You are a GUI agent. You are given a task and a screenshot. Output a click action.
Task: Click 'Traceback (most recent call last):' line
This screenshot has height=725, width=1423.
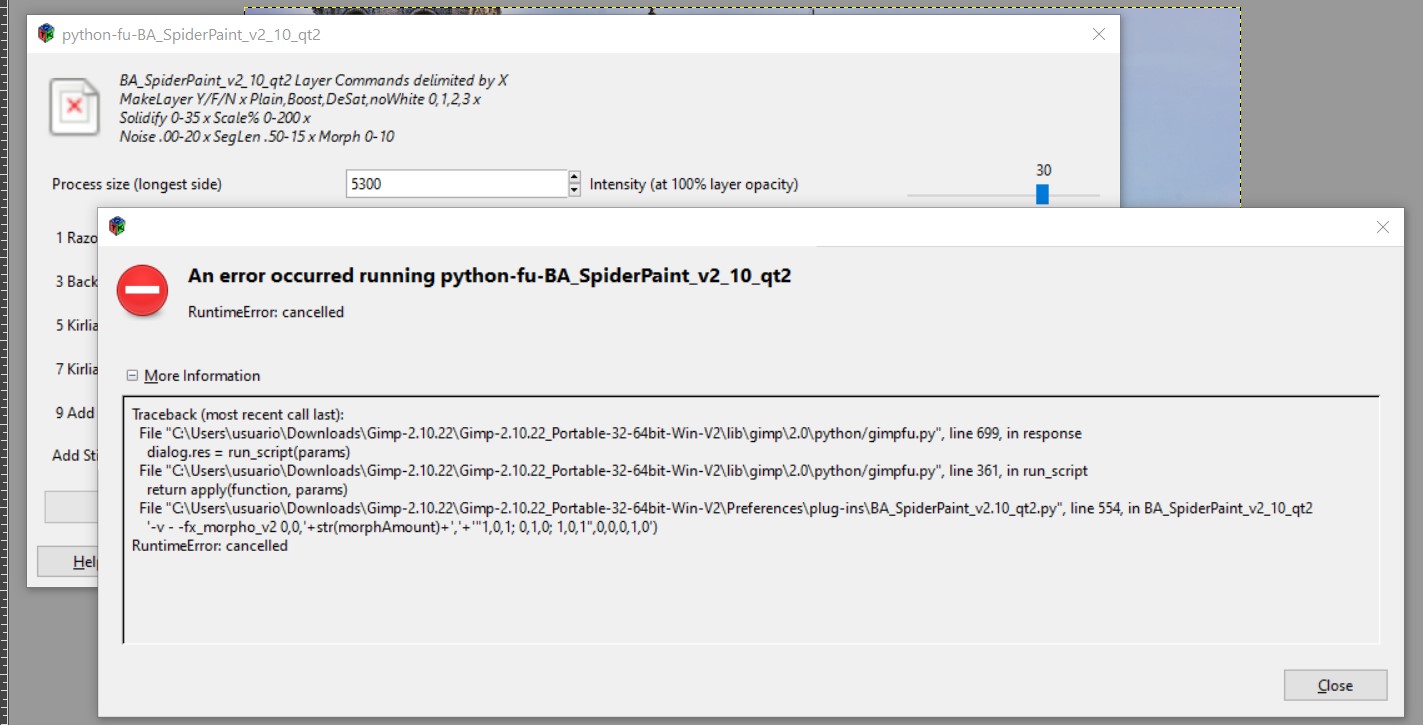[238, 415]
